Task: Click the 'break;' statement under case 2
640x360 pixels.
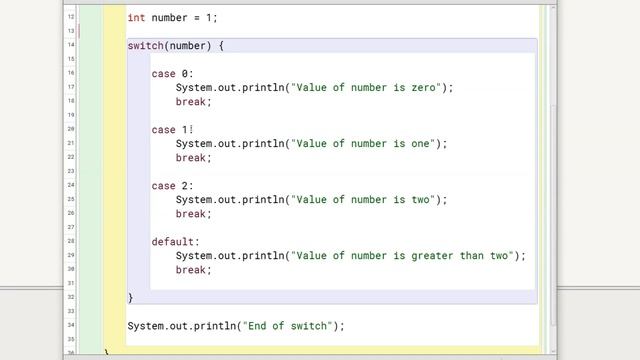Action: click(x=193, y=214)
